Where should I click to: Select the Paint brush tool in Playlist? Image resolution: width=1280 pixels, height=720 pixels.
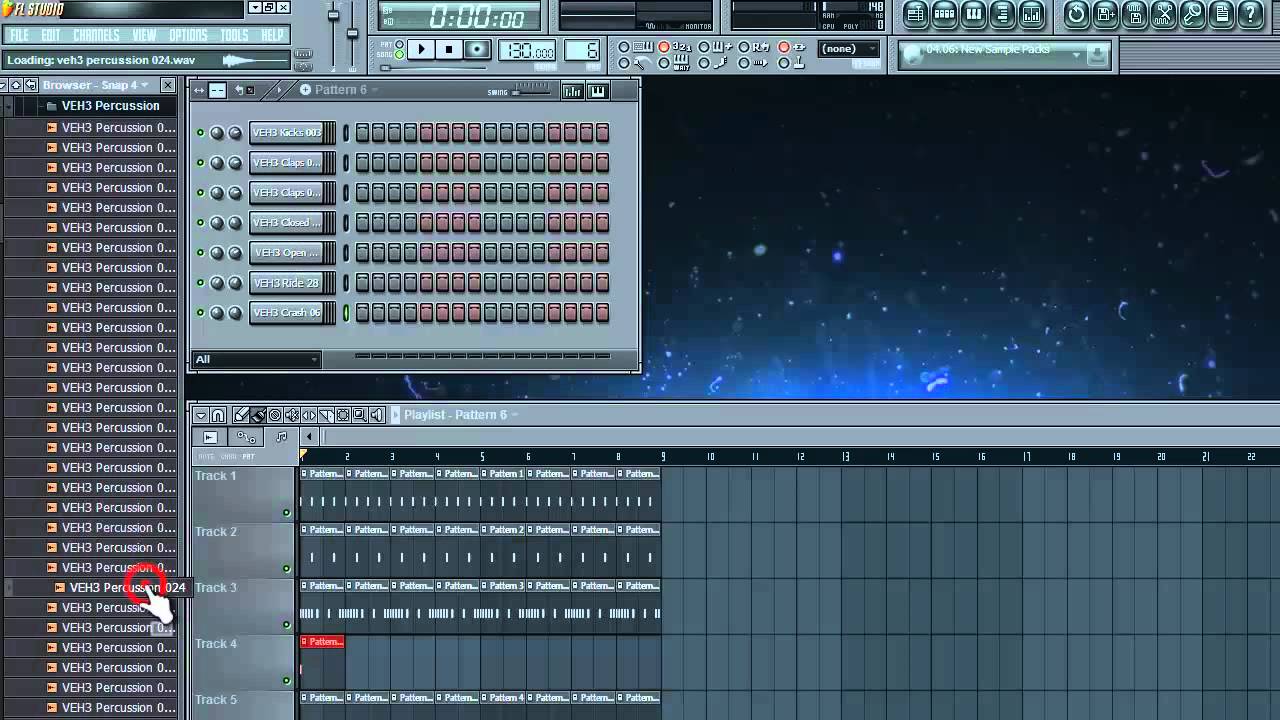pos(258,415)
